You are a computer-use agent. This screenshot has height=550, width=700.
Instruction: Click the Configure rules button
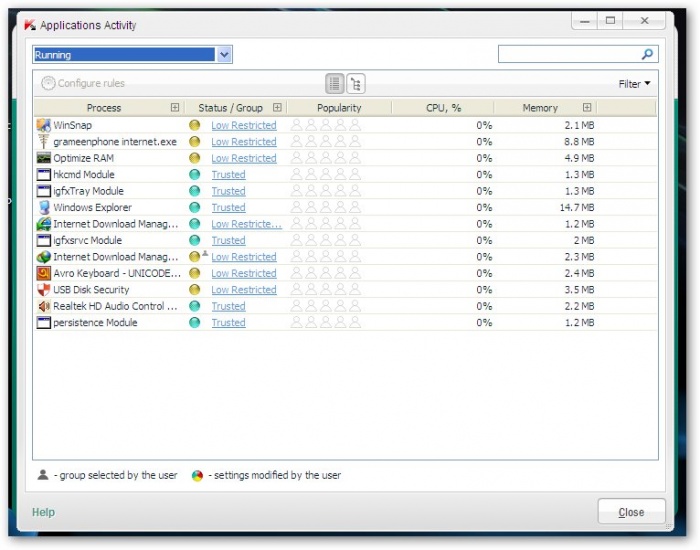point(83,83)
